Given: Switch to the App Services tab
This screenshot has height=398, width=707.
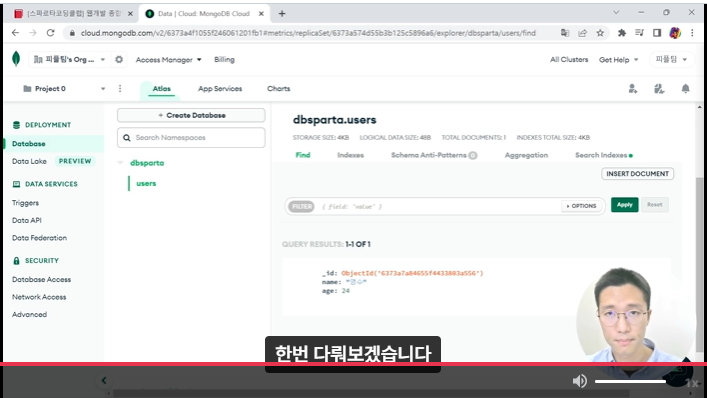Looking at the screenshot, I should pos(220,89).
